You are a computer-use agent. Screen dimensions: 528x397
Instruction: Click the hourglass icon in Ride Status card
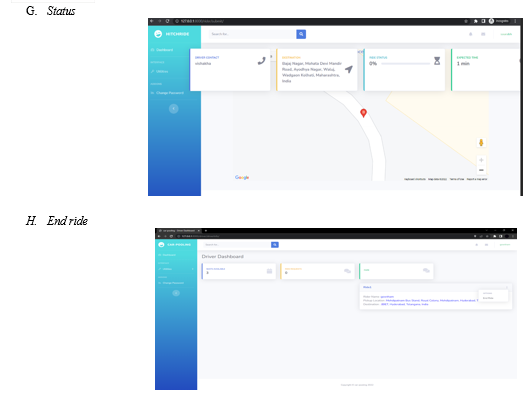[437, 61]
